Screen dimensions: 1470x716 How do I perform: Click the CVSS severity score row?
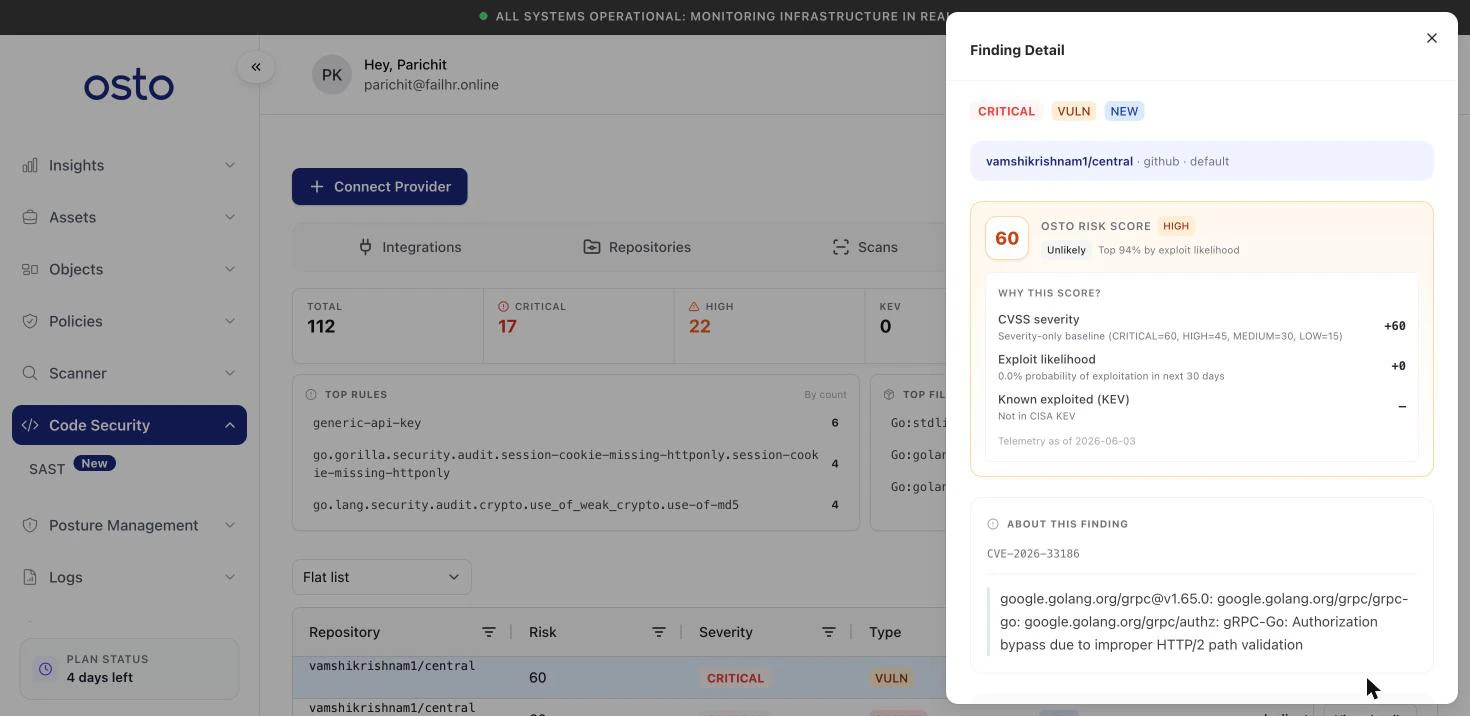click(x=1202, y=327)
